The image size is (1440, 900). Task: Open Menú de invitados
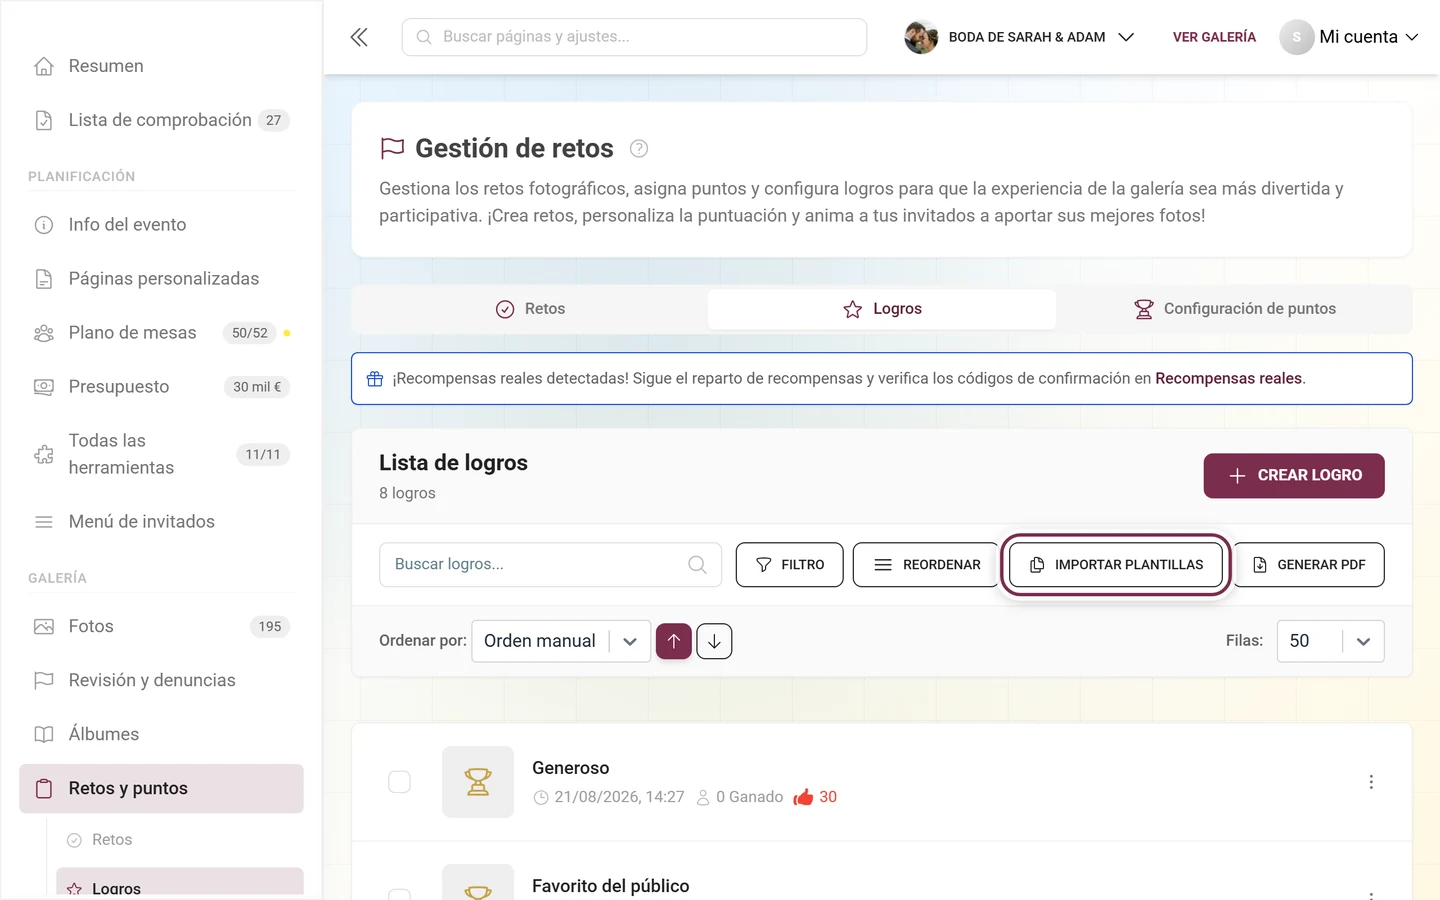pyautogui.click(x=161, y=522)
